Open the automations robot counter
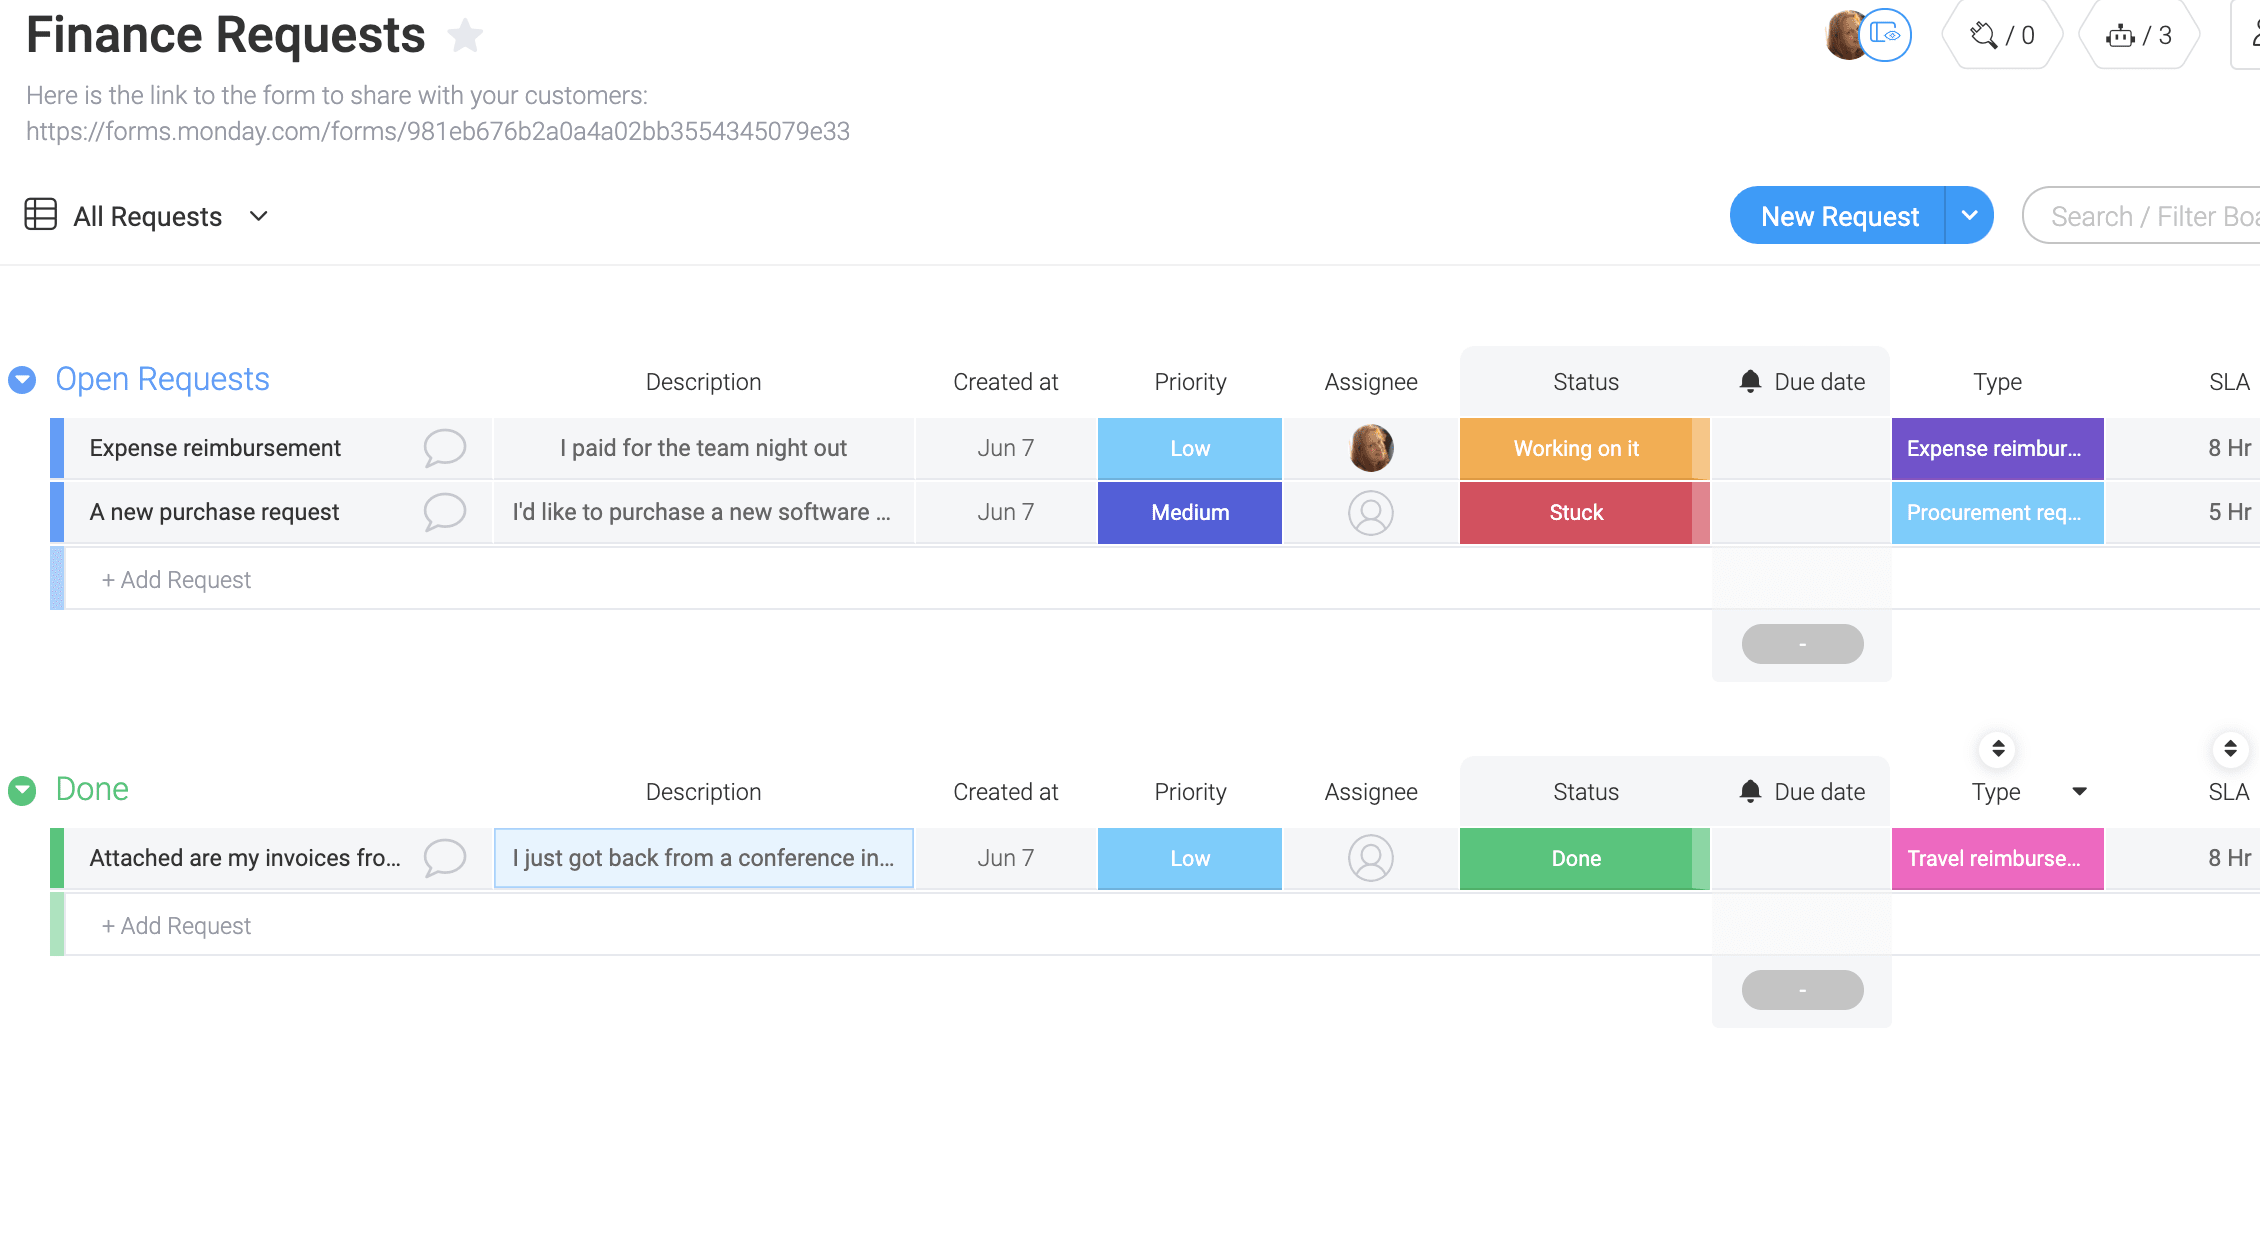 tap(2138, 36)
